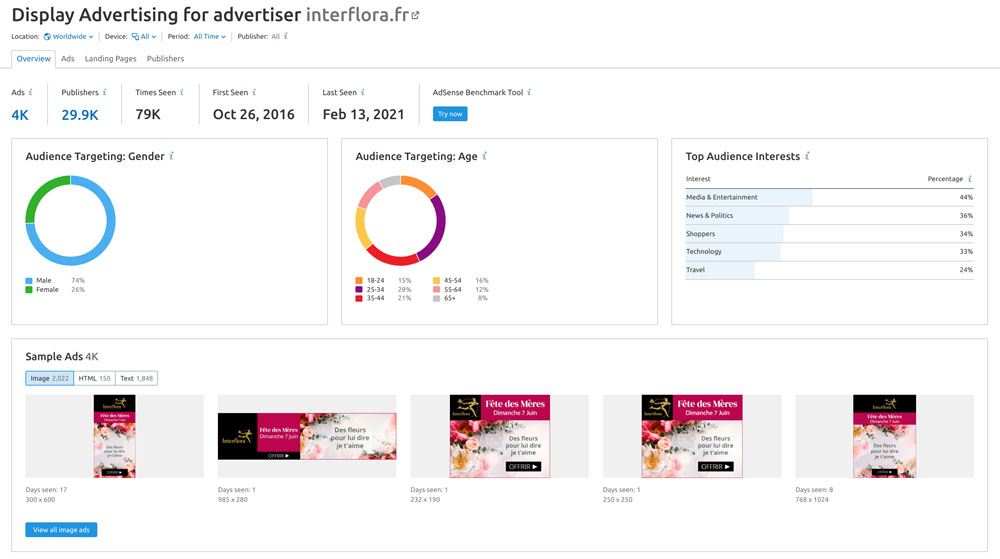The width and height of the screenshot is (1000, 559).
Task: Click info icon next to Publisher filter
Action: point(286,36)
